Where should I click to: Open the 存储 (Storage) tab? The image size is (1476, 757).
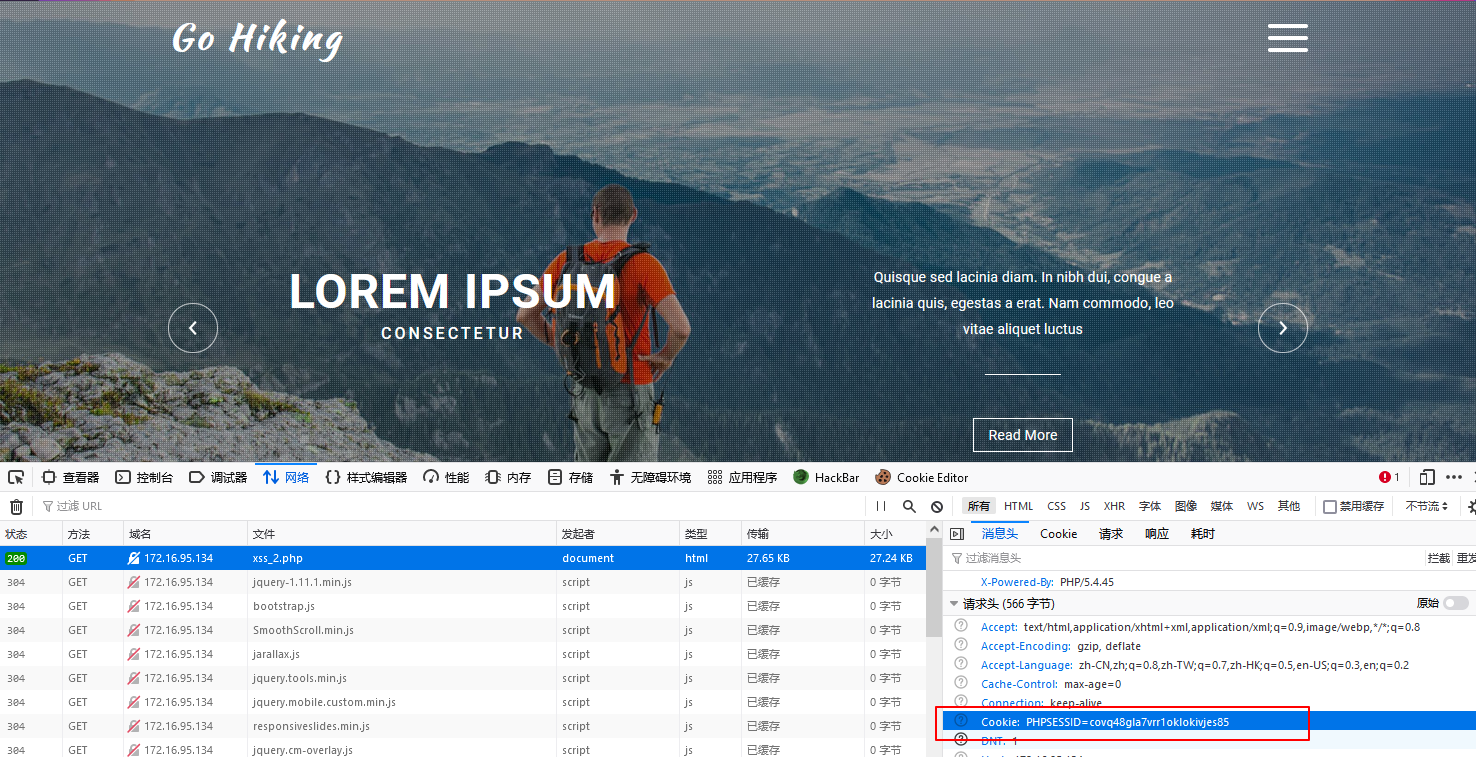(570, 477)
